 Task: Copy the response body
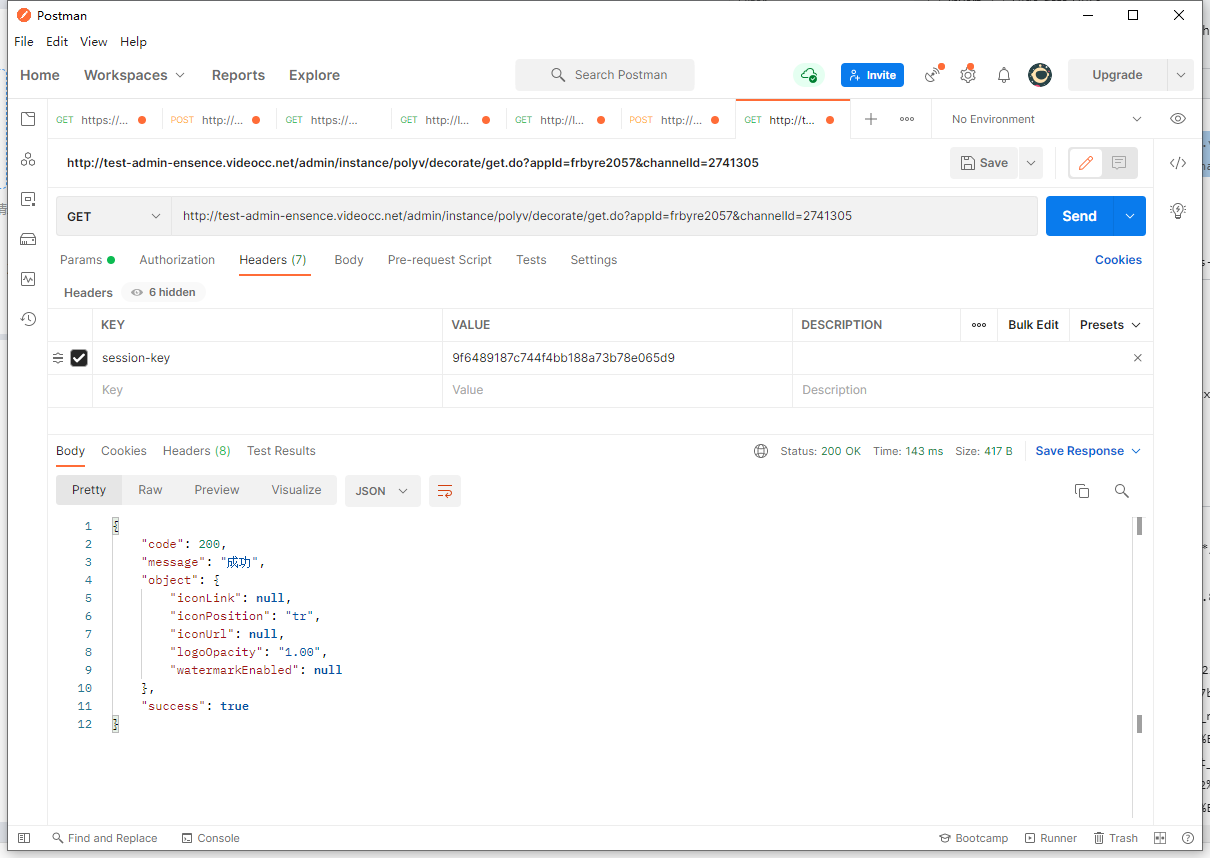pyautogui.click(x=1082, y=491)
